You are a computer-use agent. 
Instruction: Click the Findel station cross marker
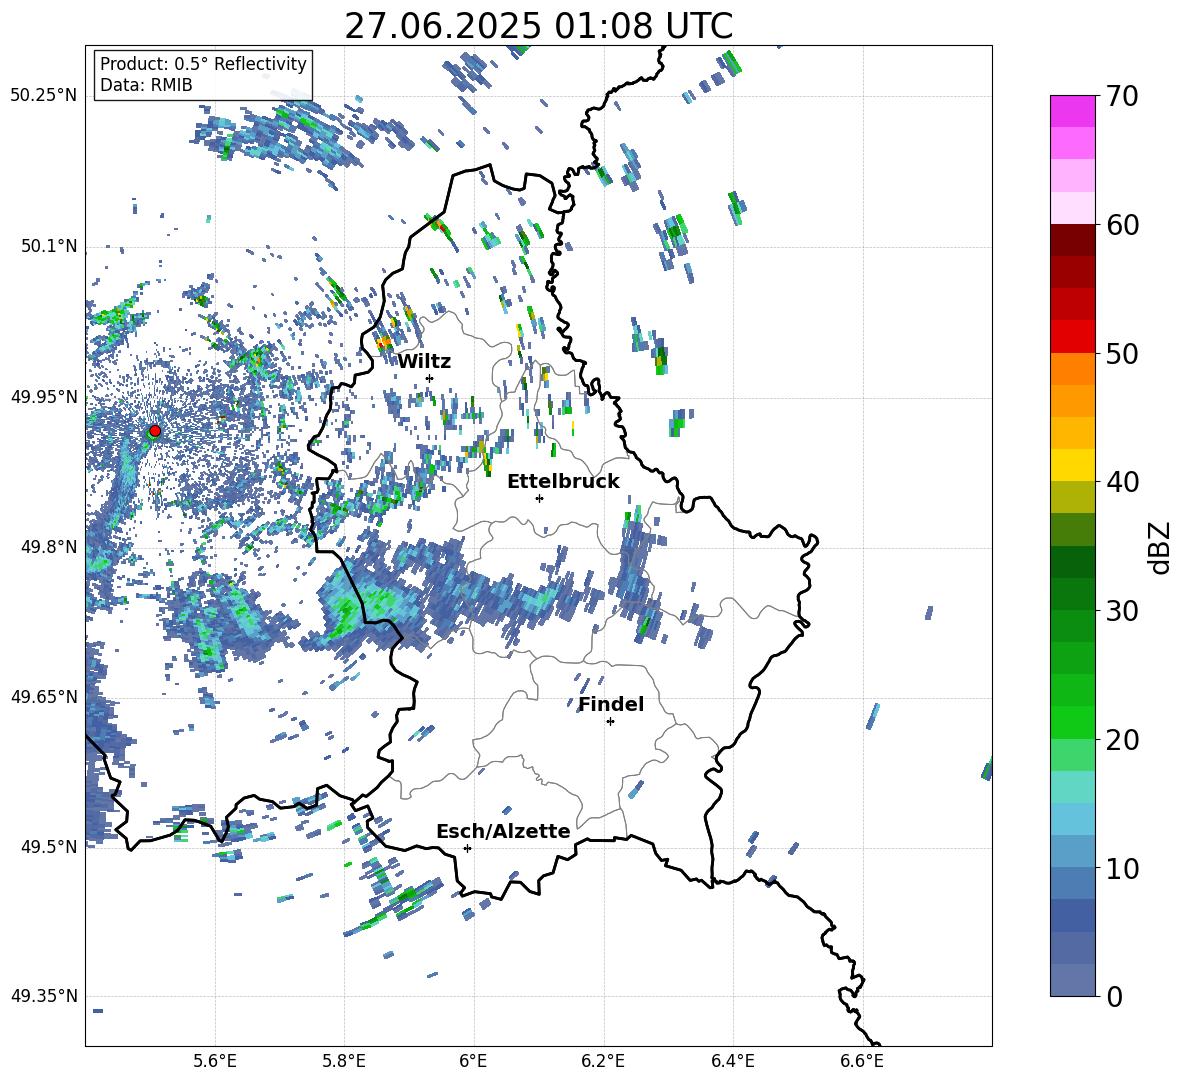click(610, 722)
